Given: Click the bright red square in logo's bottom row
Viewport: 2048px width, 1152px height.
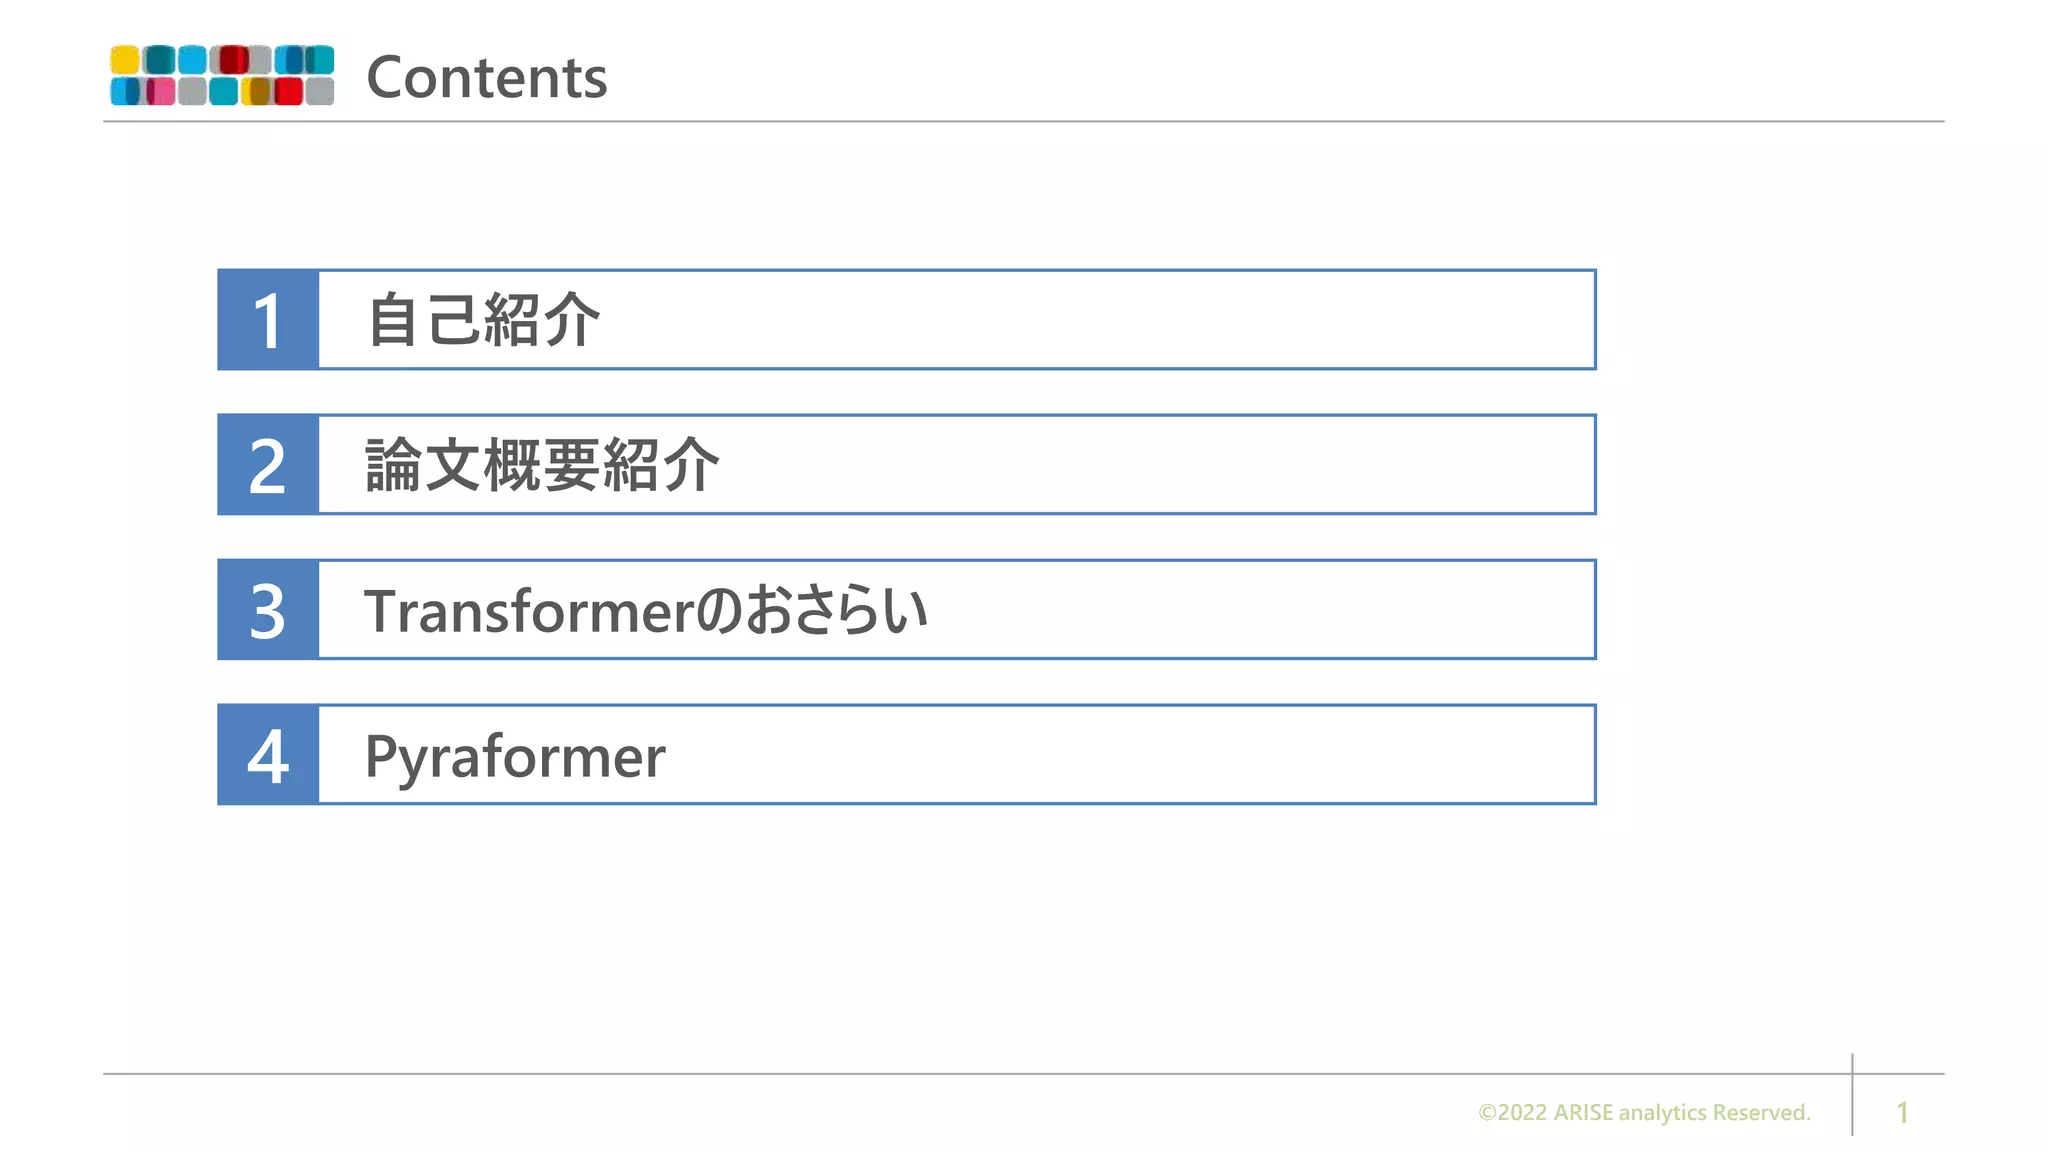Looking at the screenshot, I should [289, 92].
